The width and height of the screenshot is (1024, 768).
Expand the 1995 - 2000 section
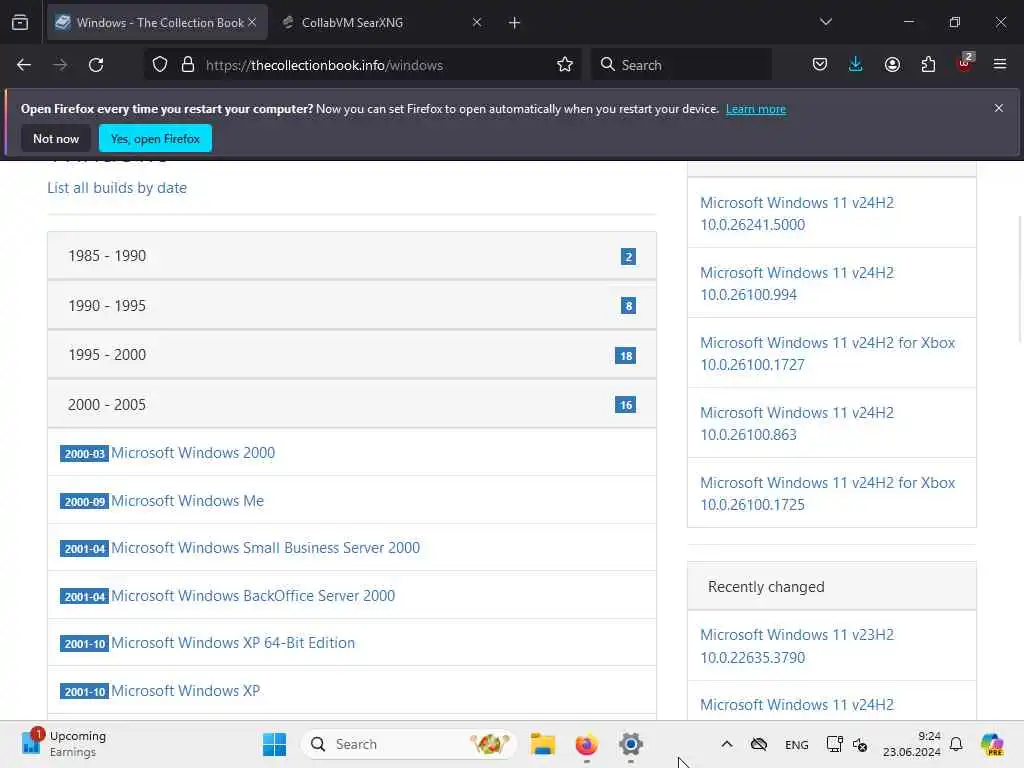(351, 355)
